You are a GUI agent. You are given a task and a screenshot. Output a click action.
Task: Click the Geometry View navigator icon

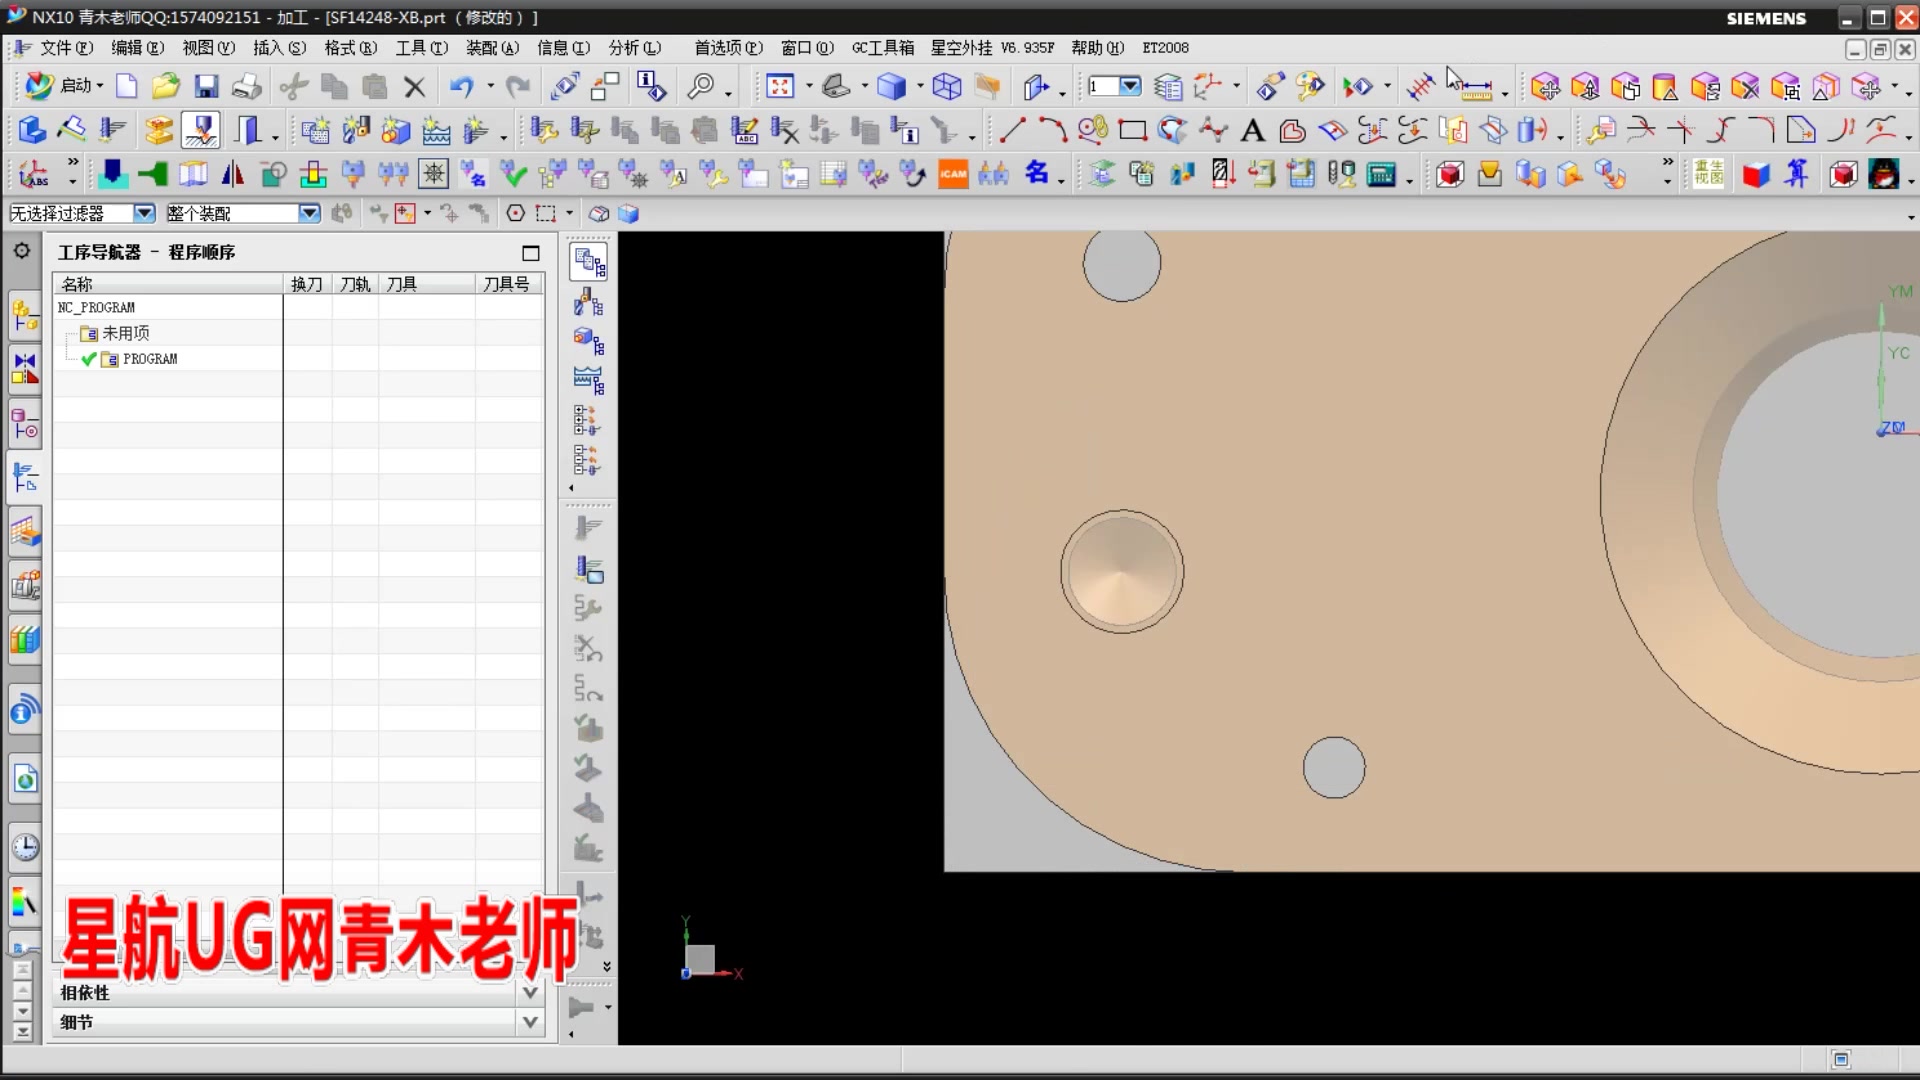(x=588, y=340)
